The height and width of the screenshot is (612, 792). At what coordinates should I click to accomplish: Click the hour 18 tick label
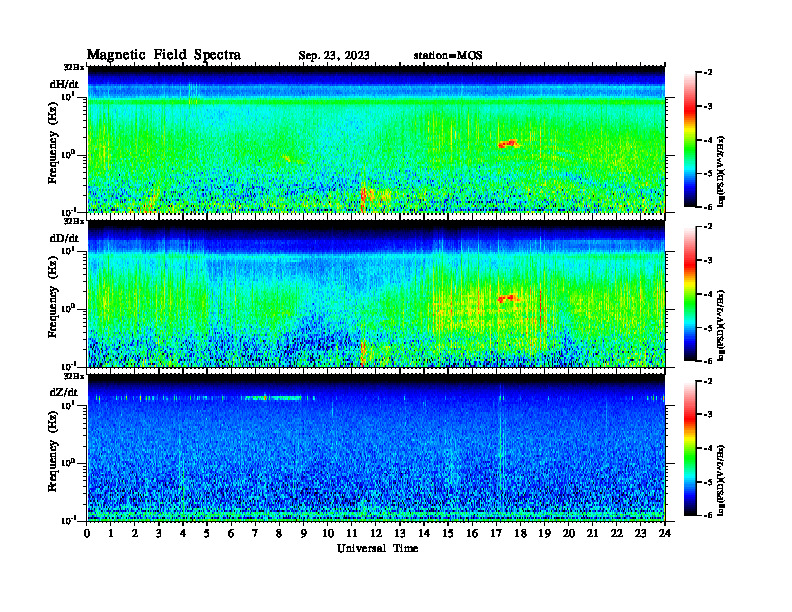pyautogui.click(x=520, y=533)
